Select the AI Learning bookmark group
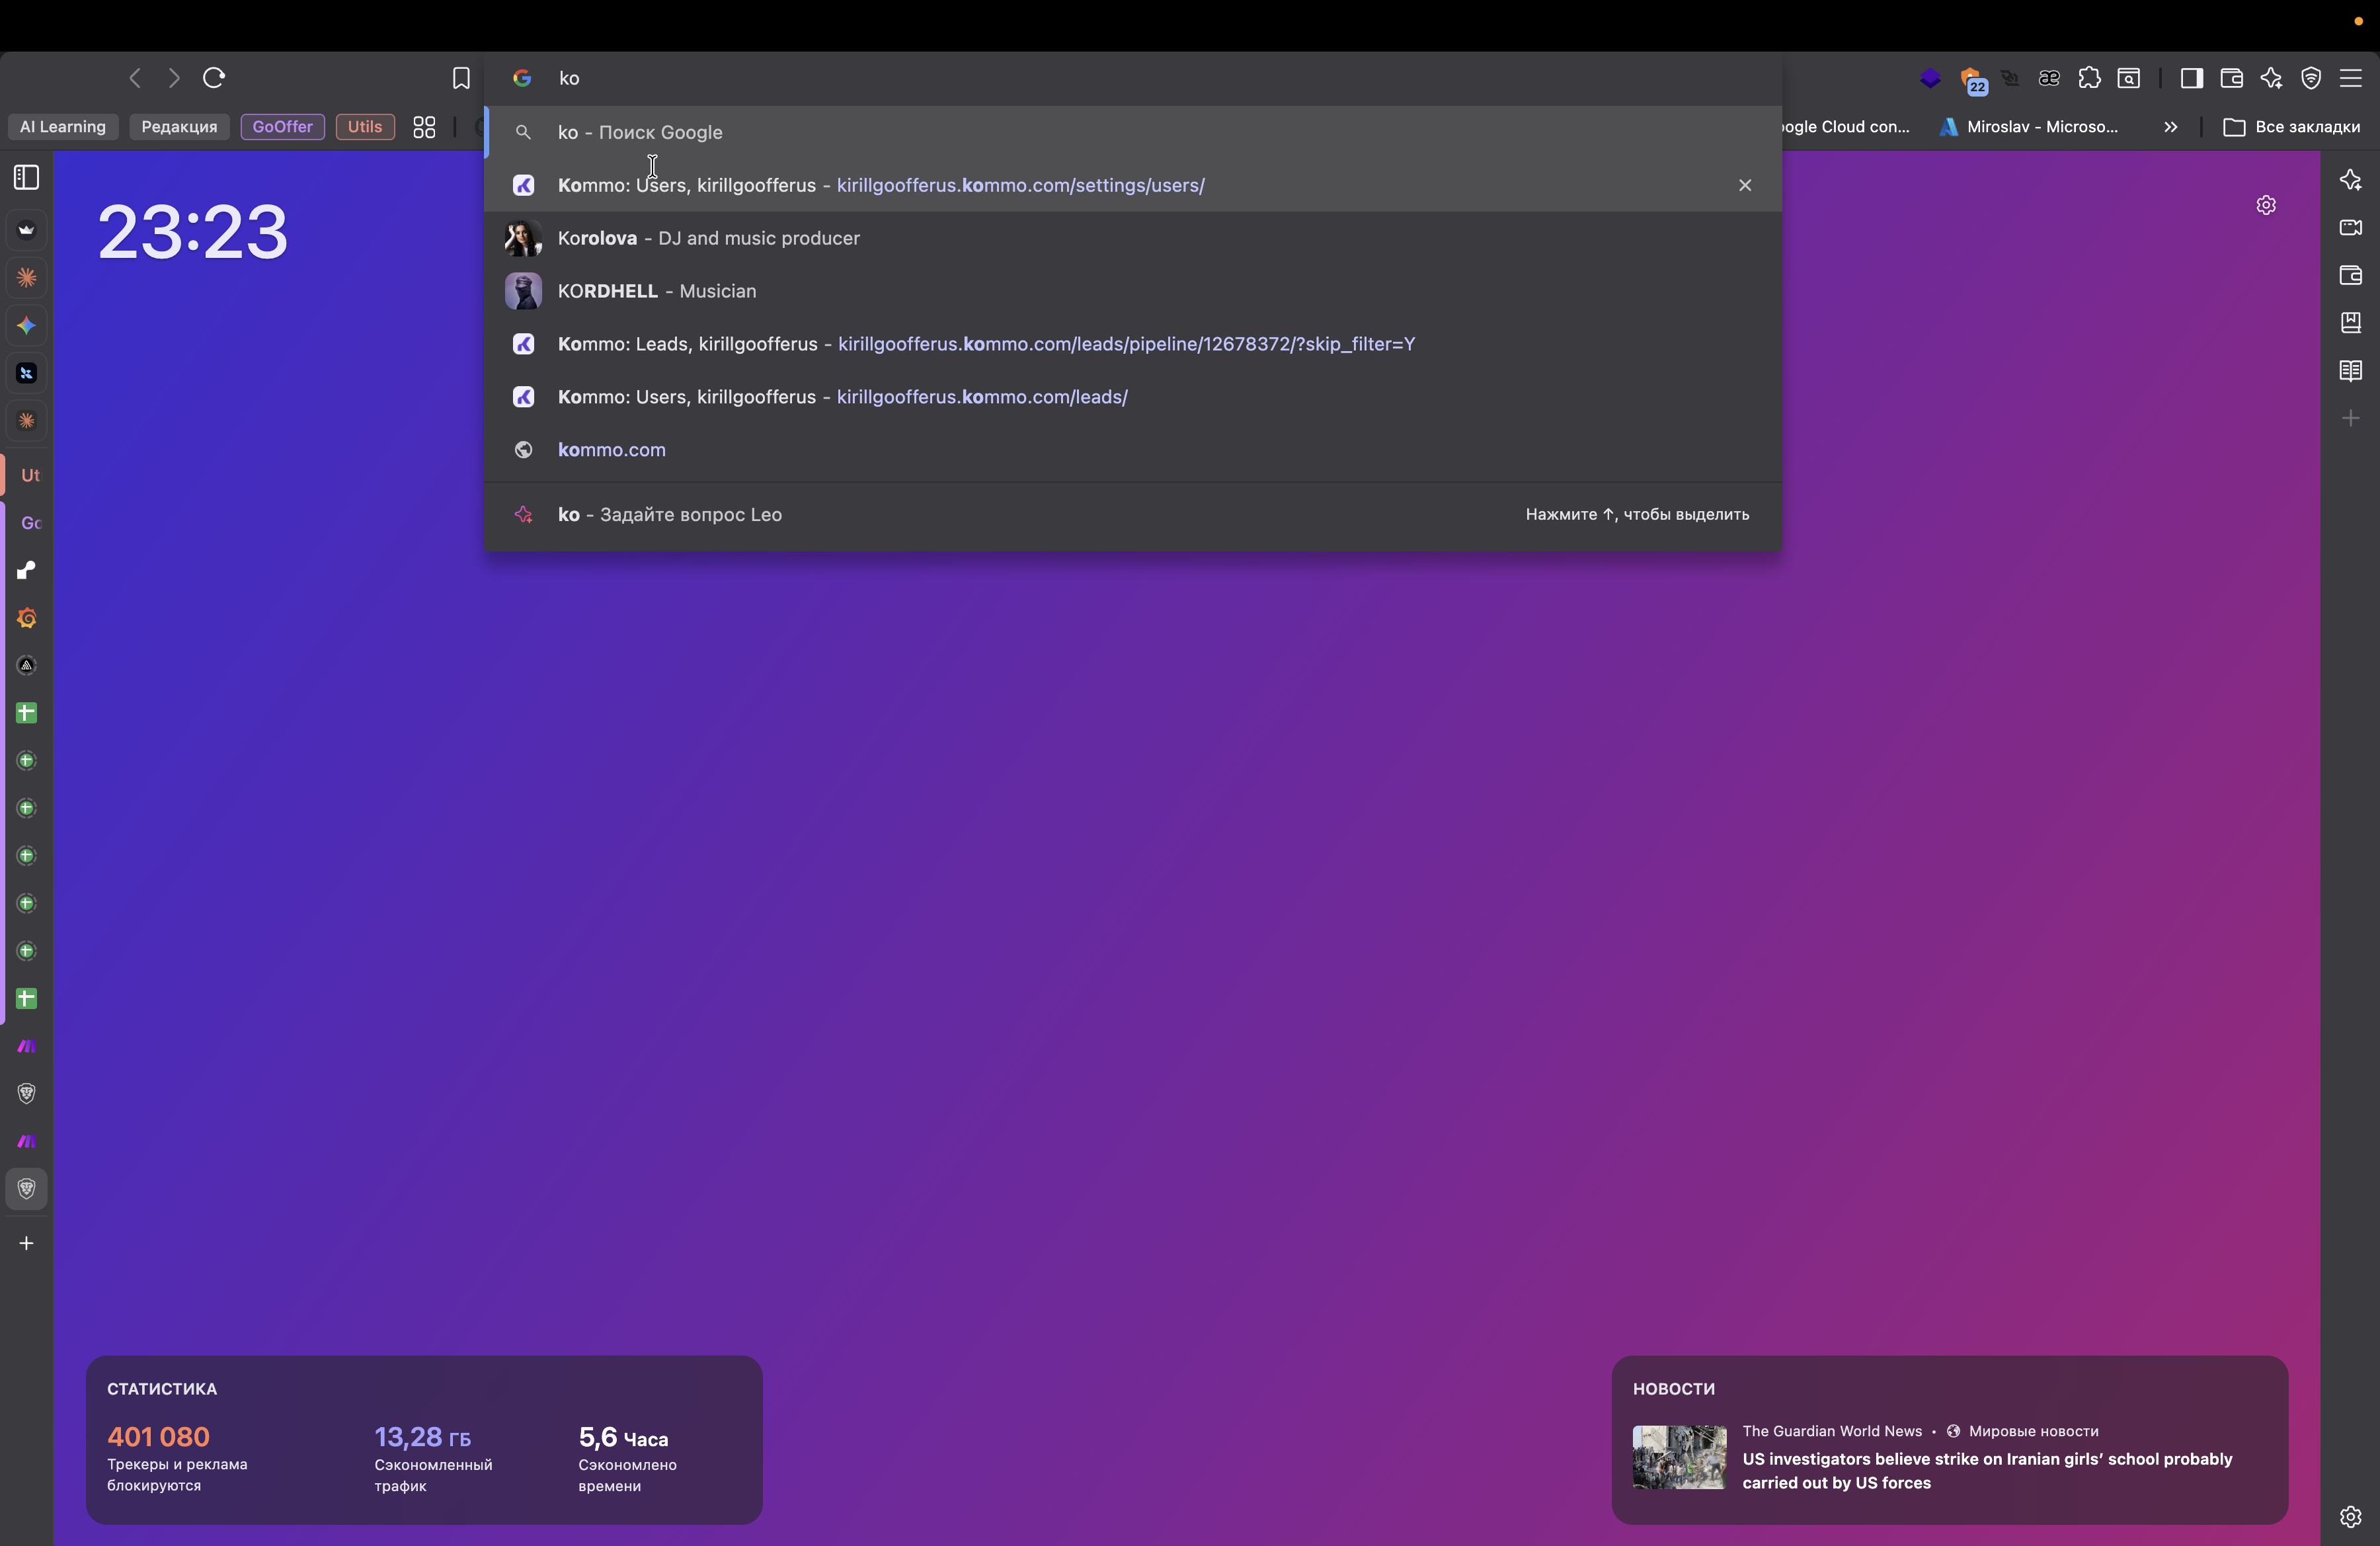The width and height of the screenshot is (2380, 1546). point(63,127)
